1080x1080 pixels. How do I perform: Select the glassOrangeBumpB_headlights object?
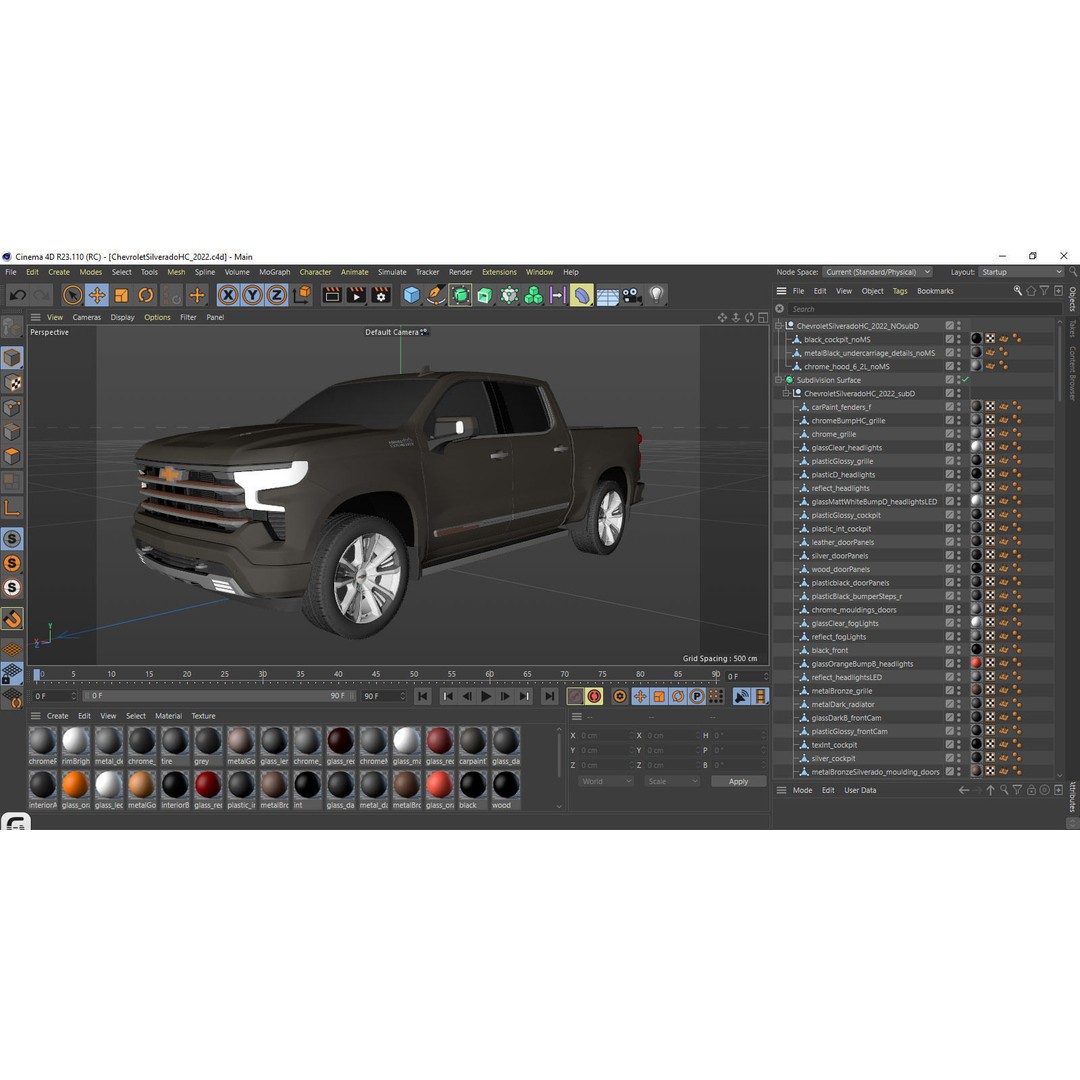pyautogui.click(x=862, y=664)
